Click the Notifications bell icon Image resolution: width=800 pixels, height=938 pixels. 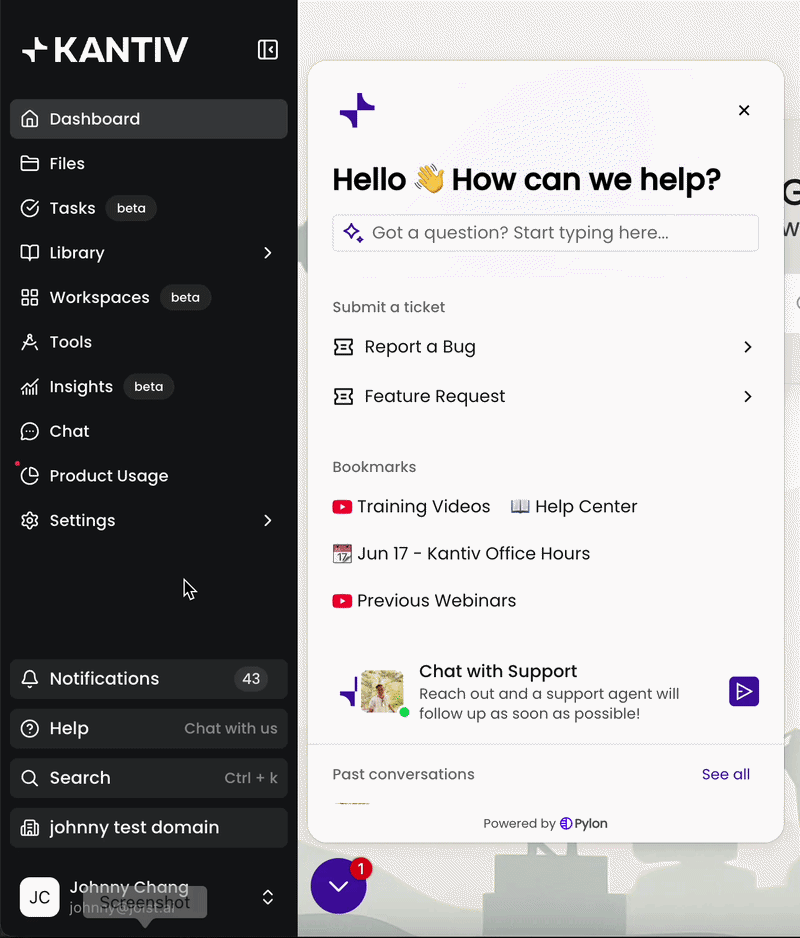(29, 679)
